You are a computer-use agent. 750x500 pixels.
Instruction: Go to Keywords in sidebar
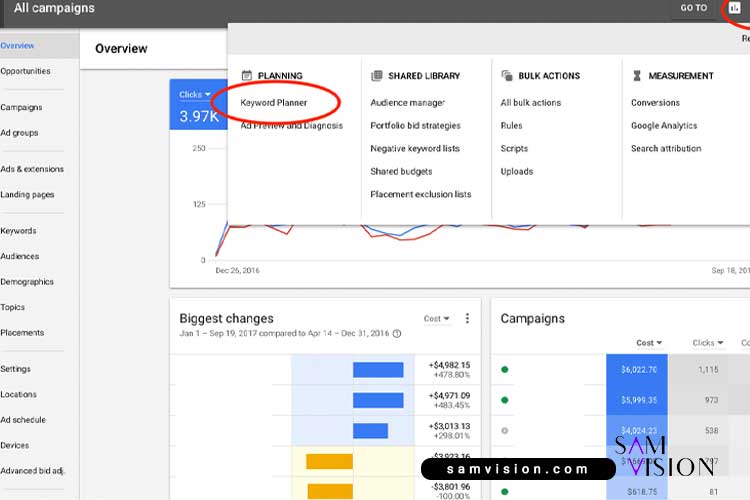[x=18, y=231]
